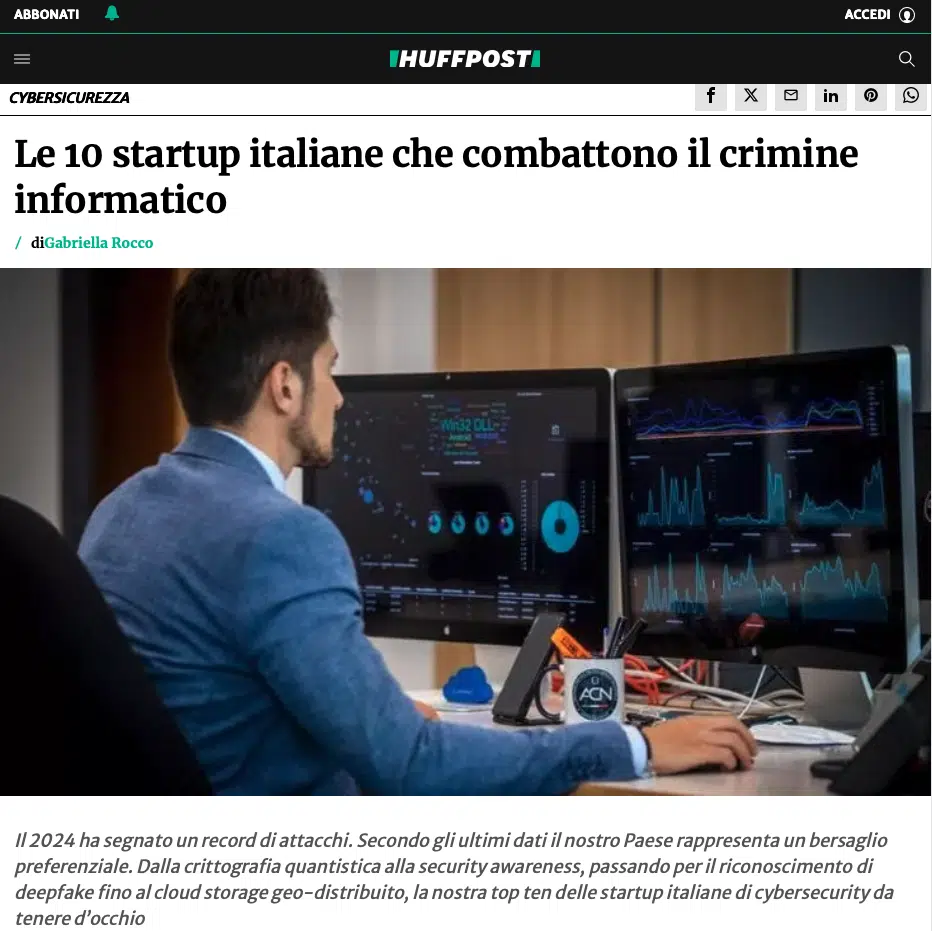Share the article on X
932x931 pixels.
click(751, 96)
